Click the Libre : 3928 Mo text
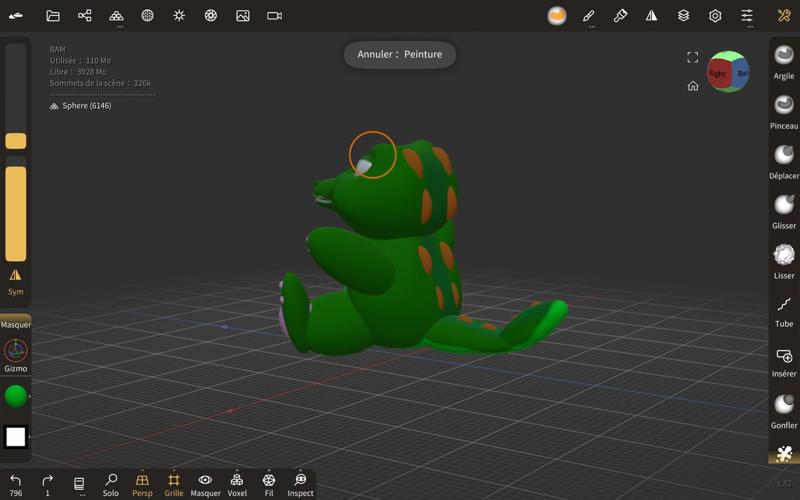Screen dimensions: 800x500 click(78, 71)
